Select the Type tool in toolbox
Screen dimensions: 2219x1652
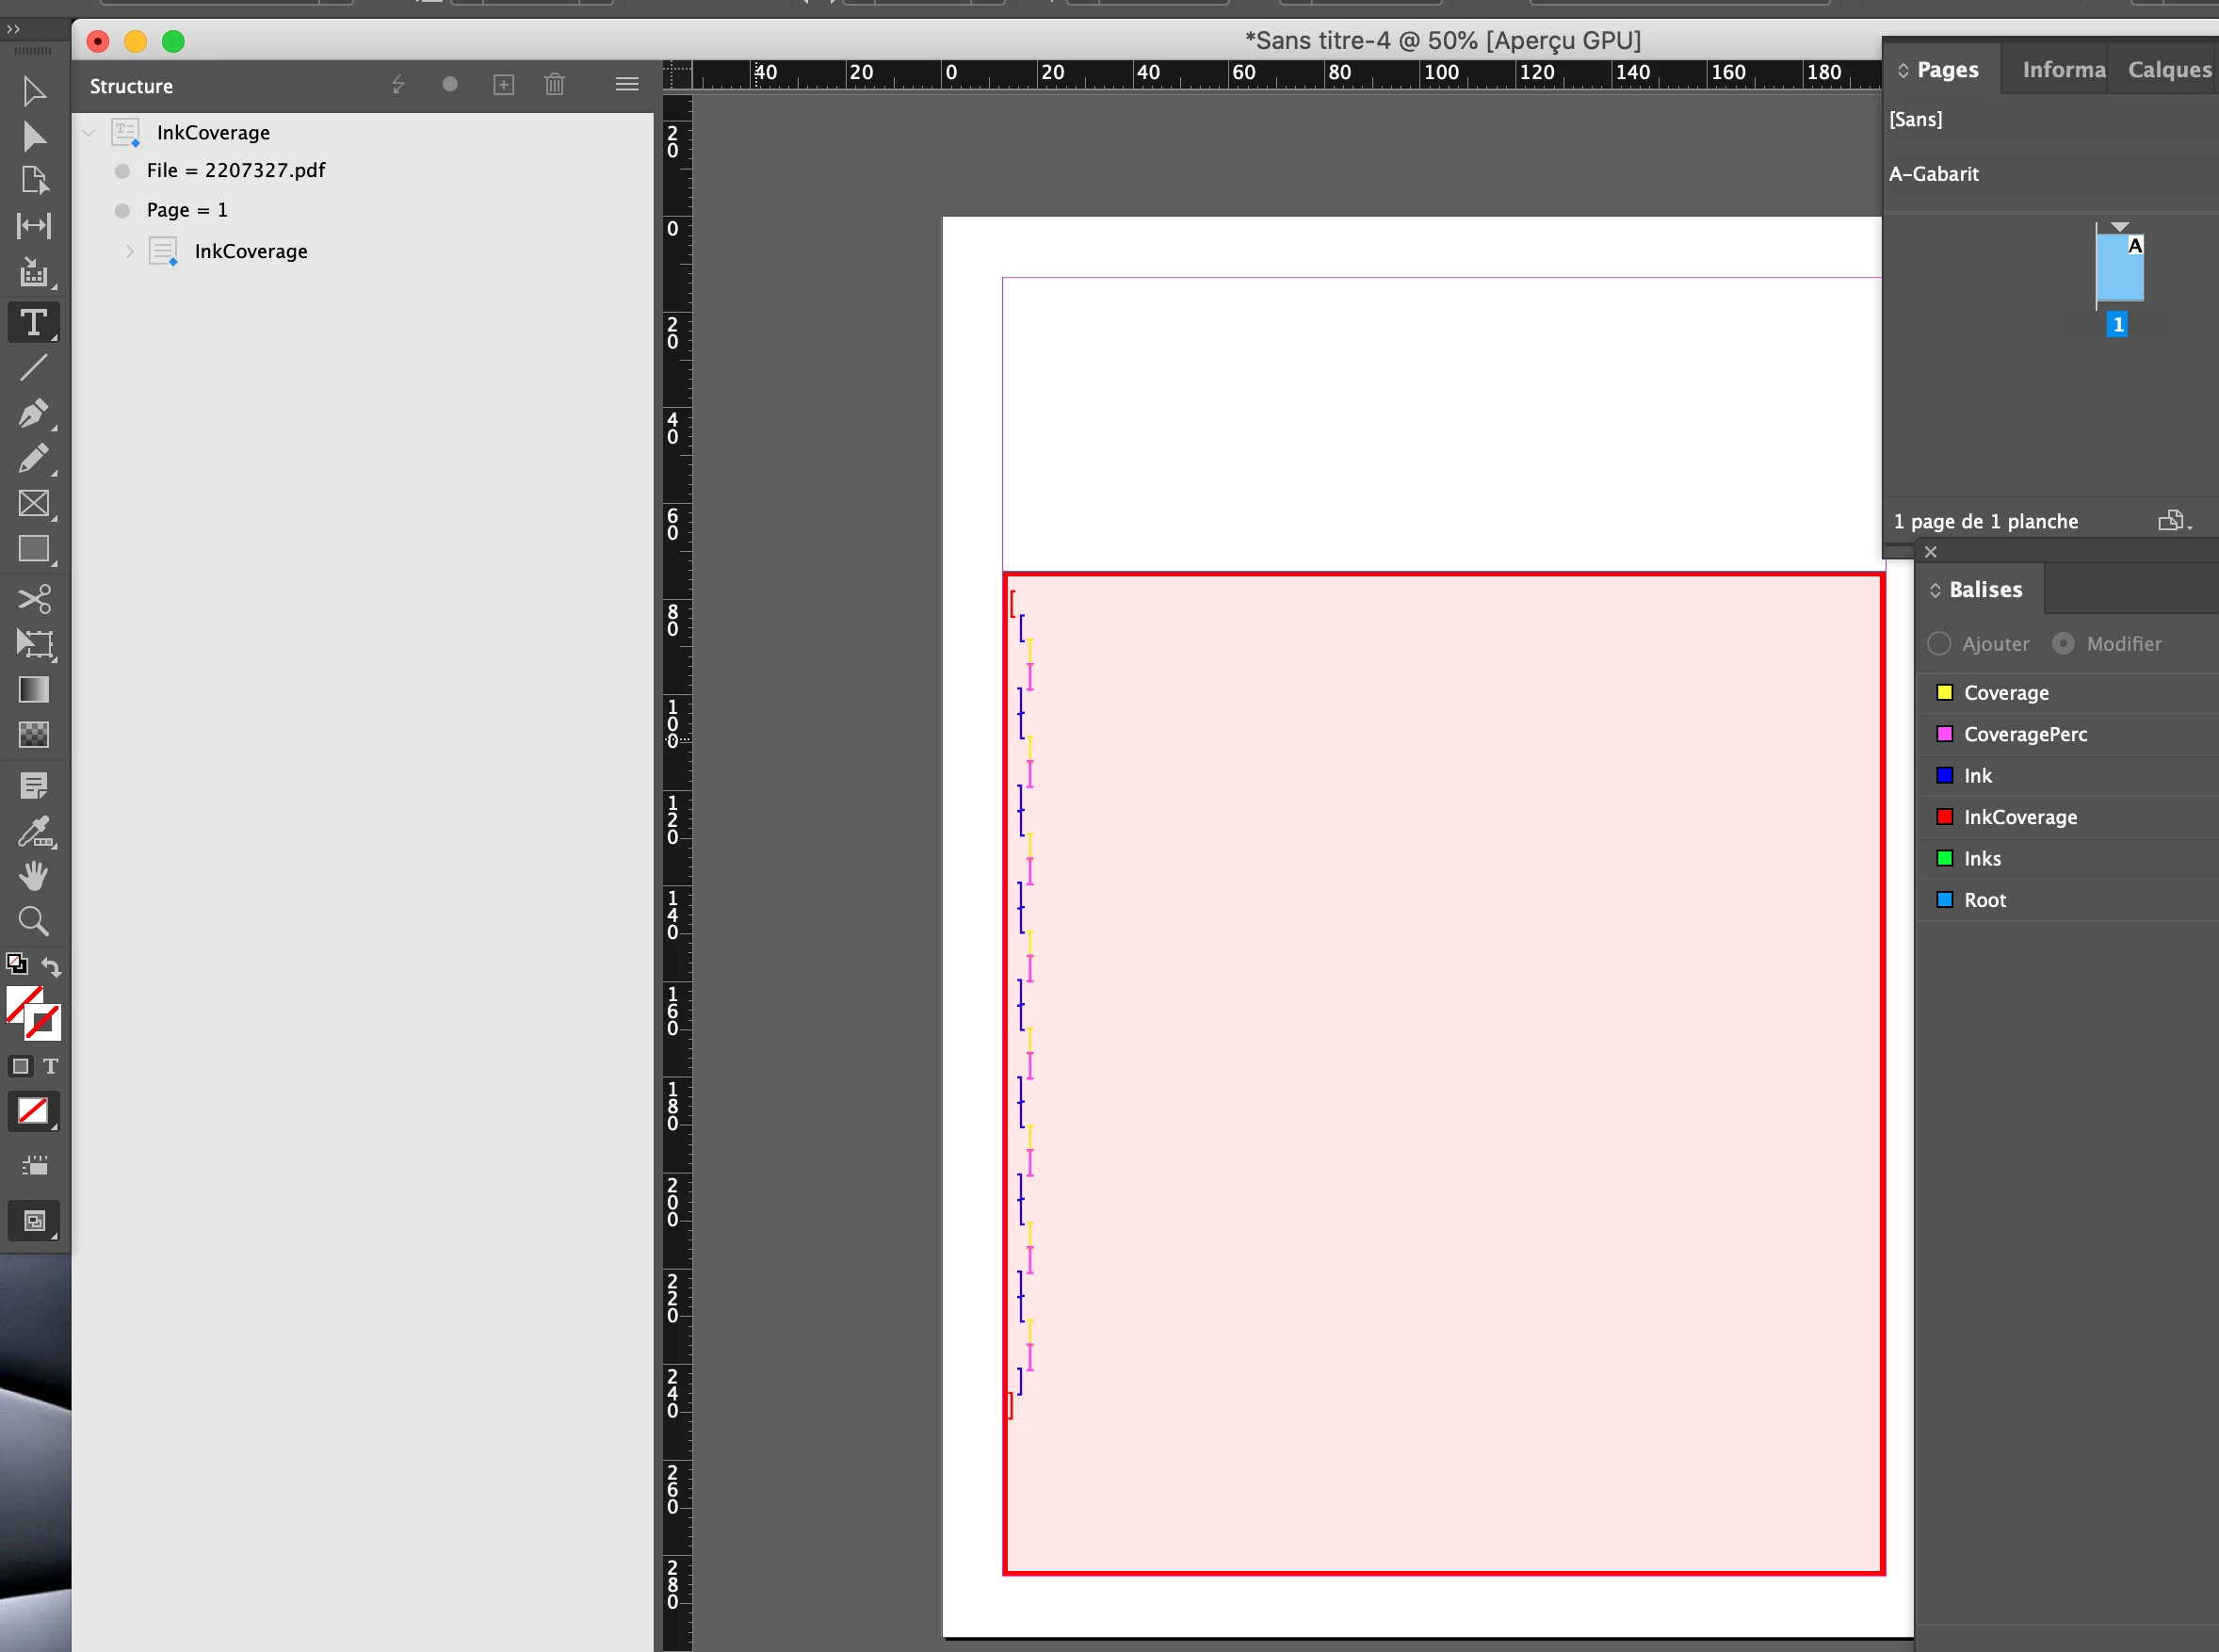pyautogui.click(x=33, y=323)
